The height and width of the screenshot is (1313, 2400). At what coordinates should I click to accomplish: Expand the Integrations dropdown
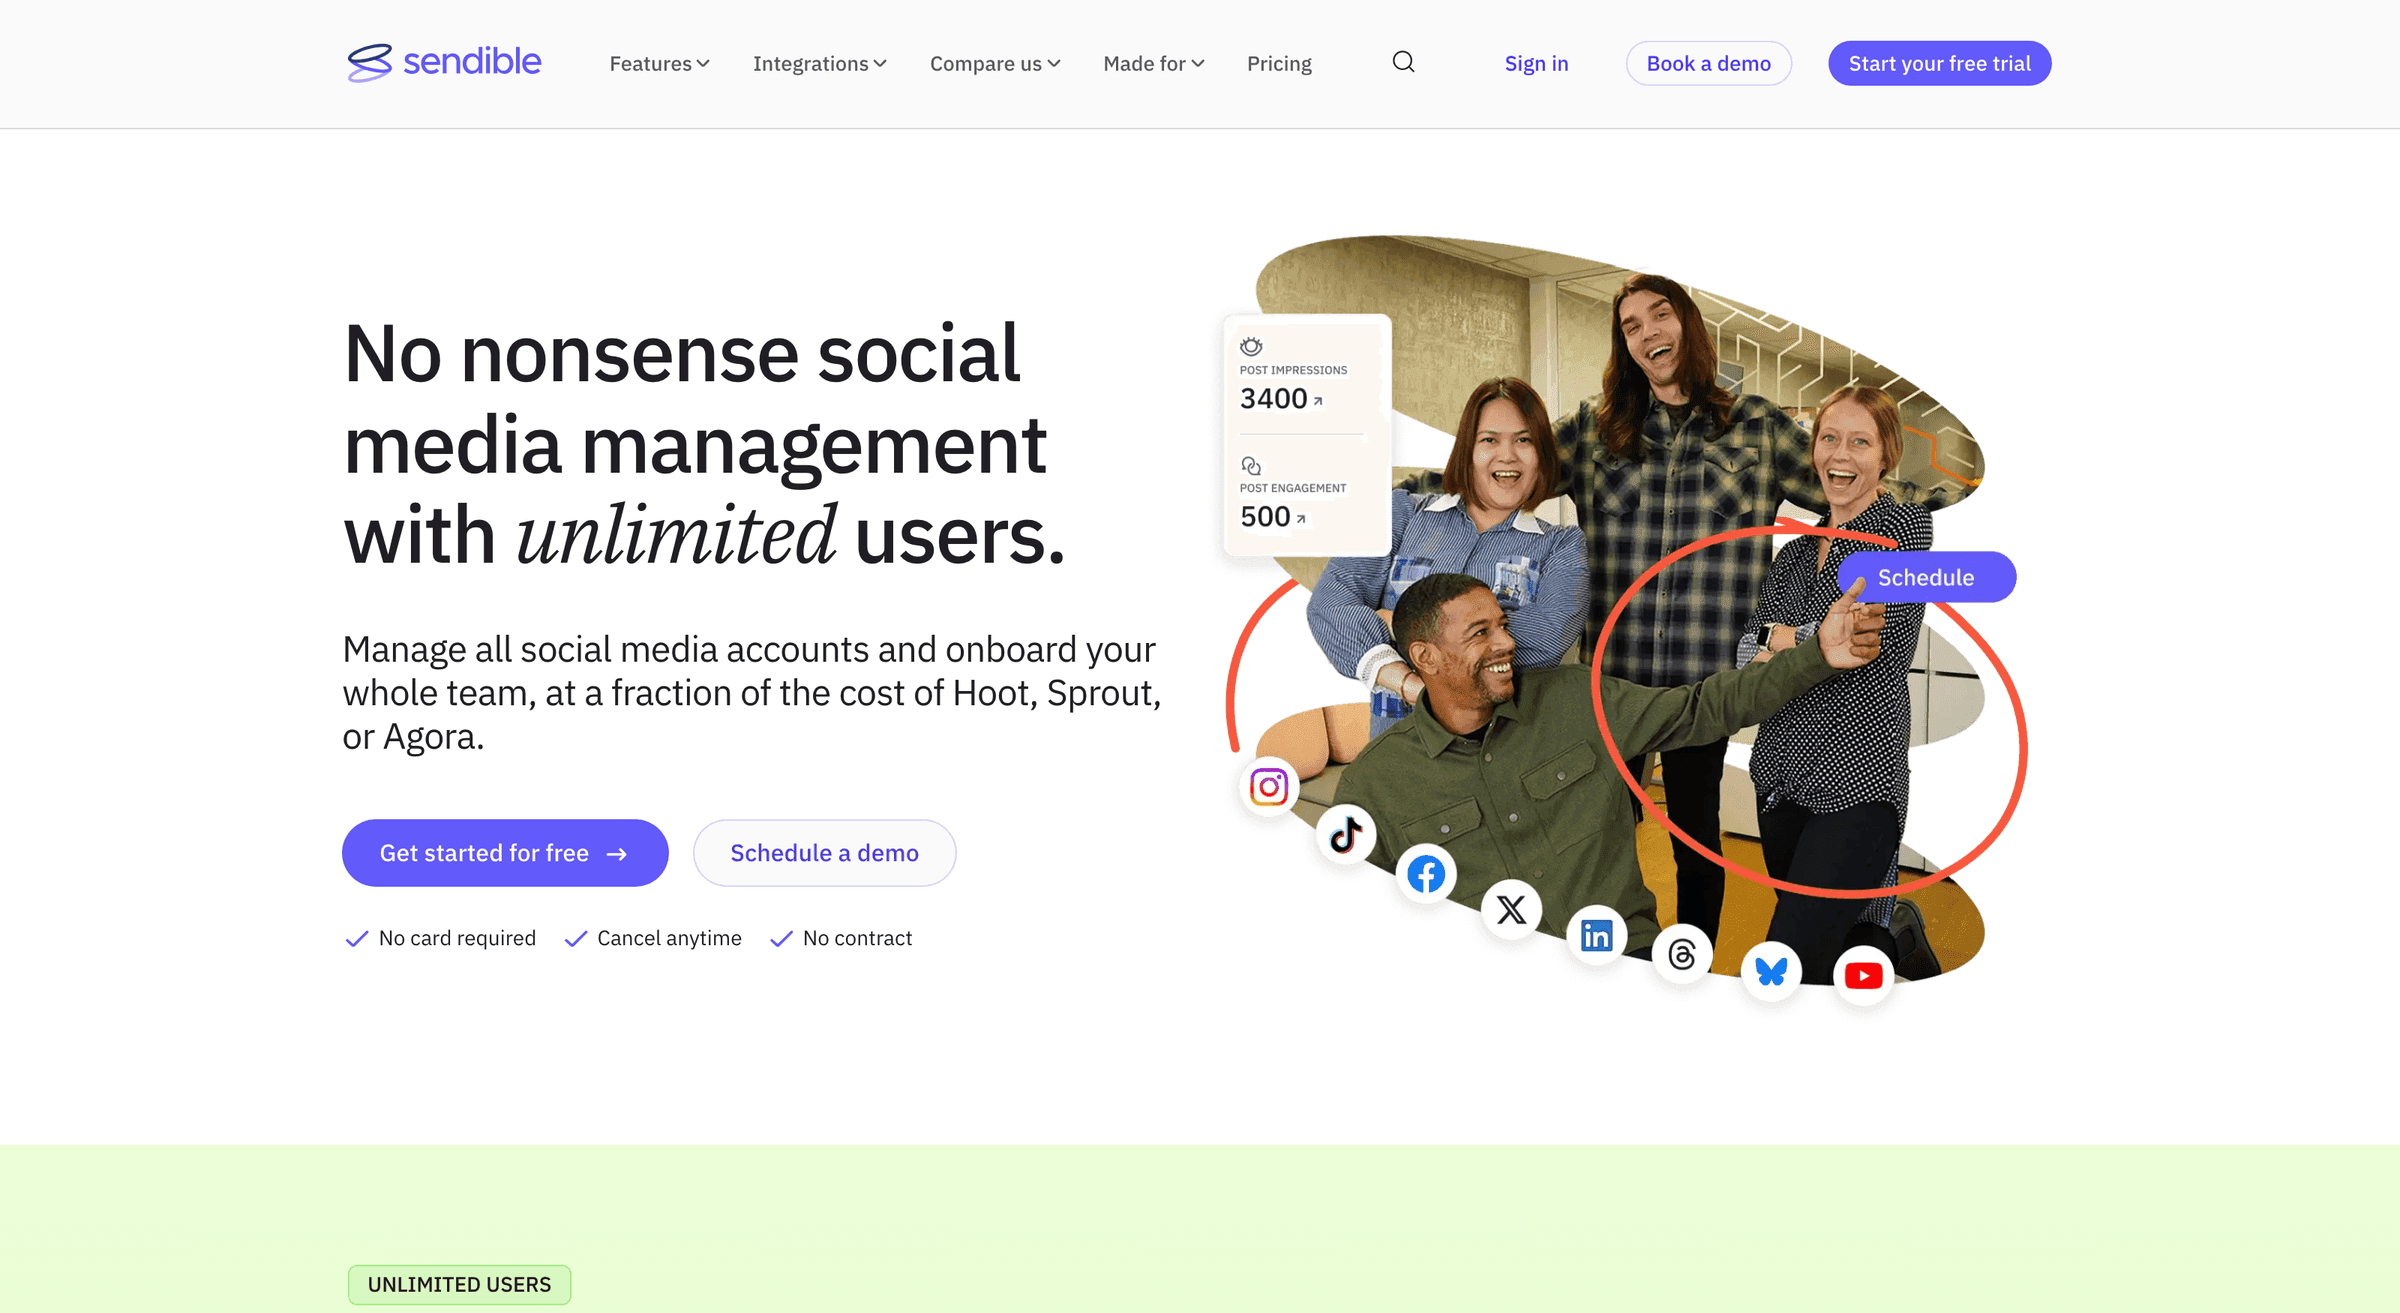click(820, 63)
